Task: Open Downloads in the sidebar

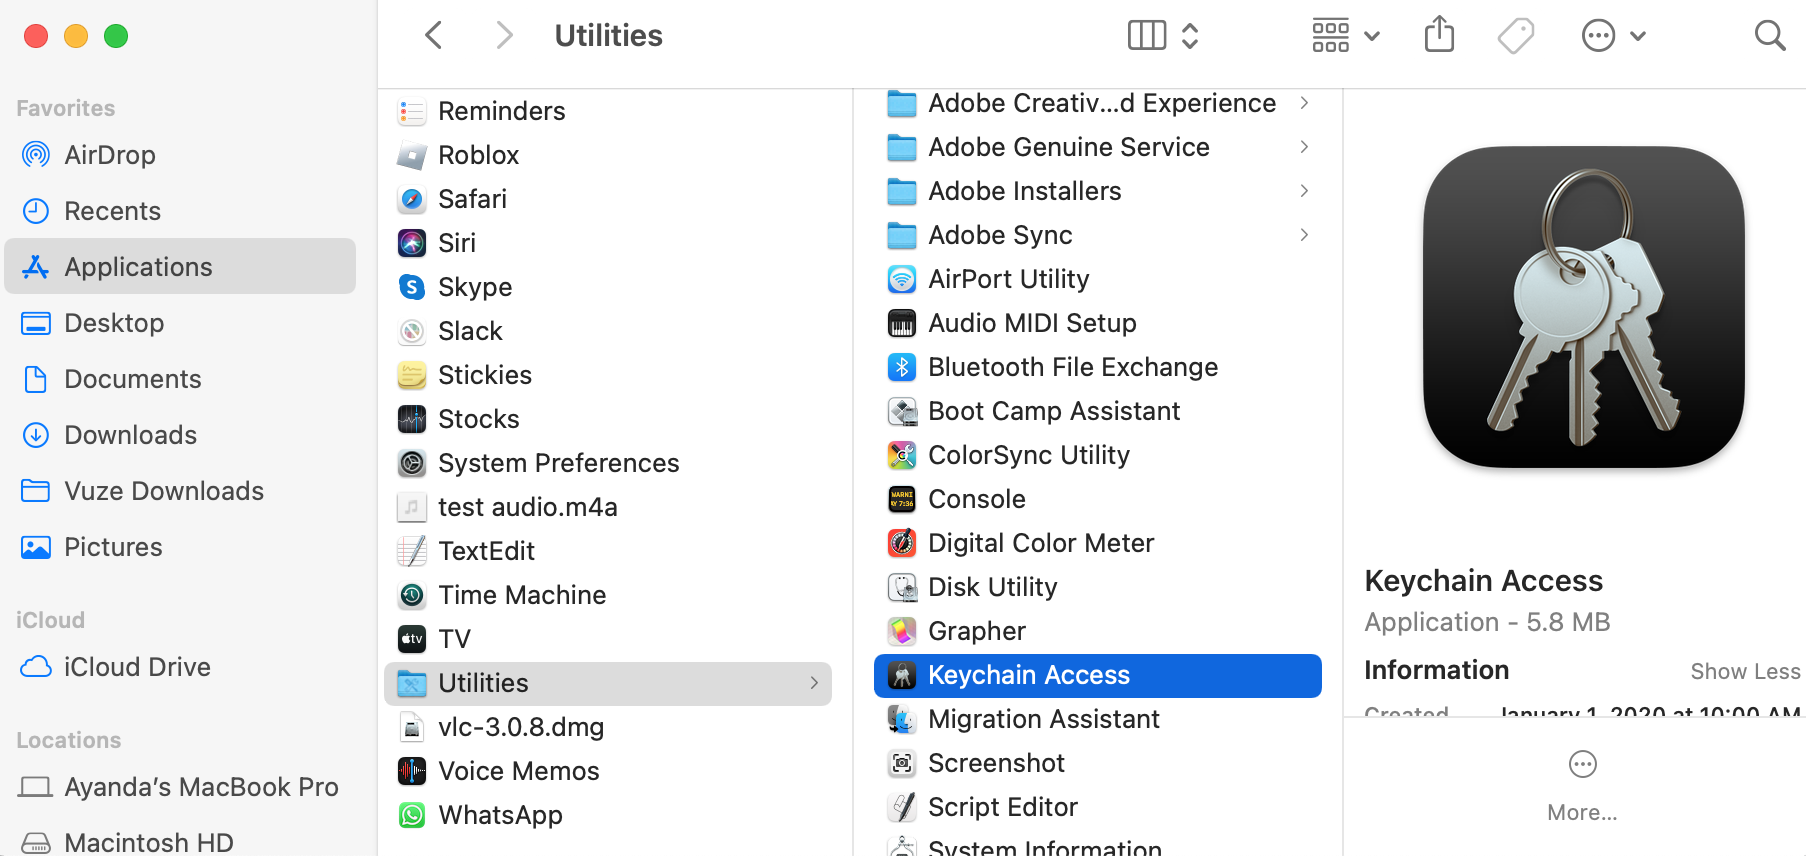Action: (x=180, y=435)
